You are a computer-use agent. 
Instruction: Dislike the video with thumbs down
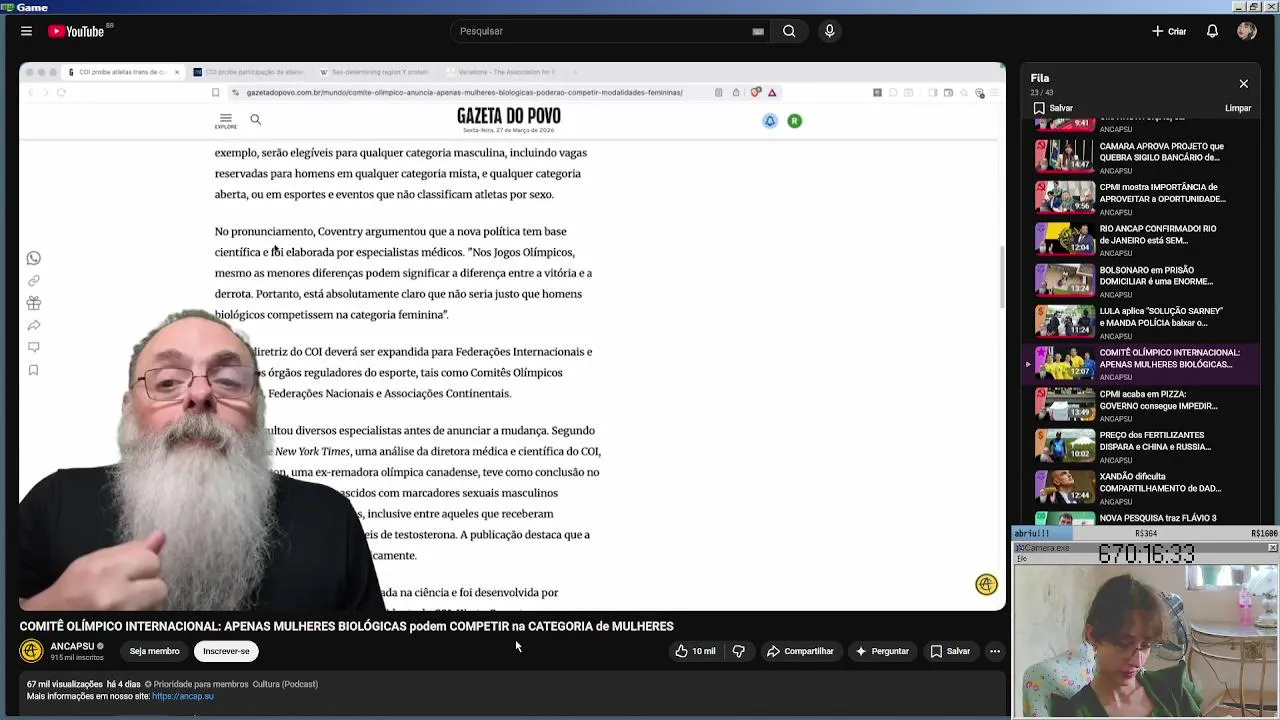coord(739,651)
